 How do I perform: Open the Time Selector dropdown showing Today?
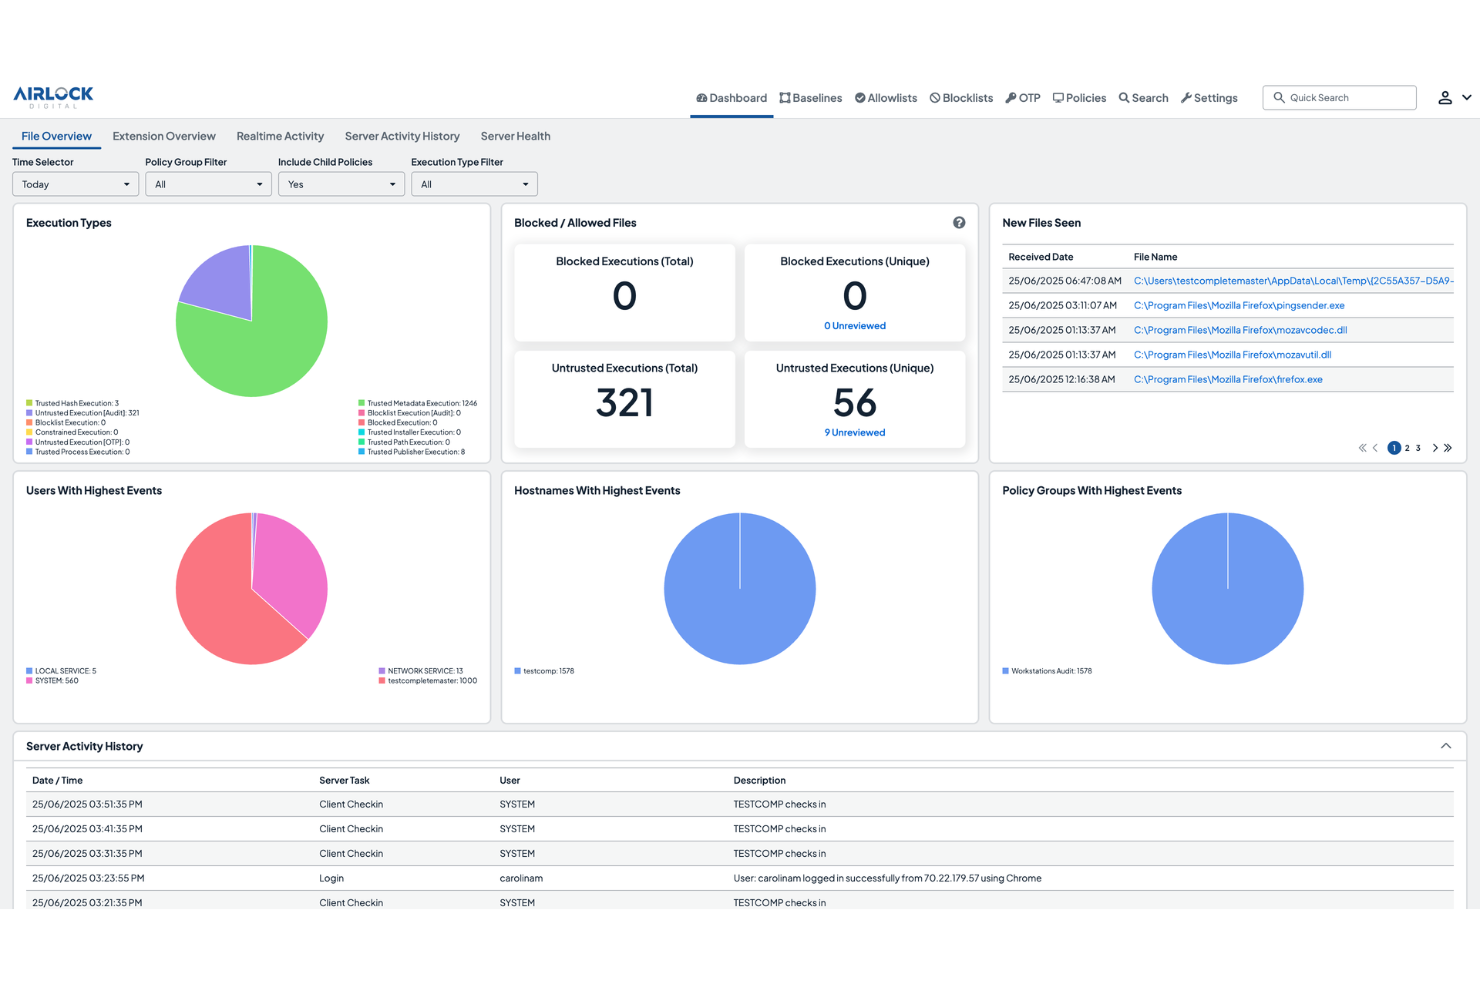[x=75, y=184]
